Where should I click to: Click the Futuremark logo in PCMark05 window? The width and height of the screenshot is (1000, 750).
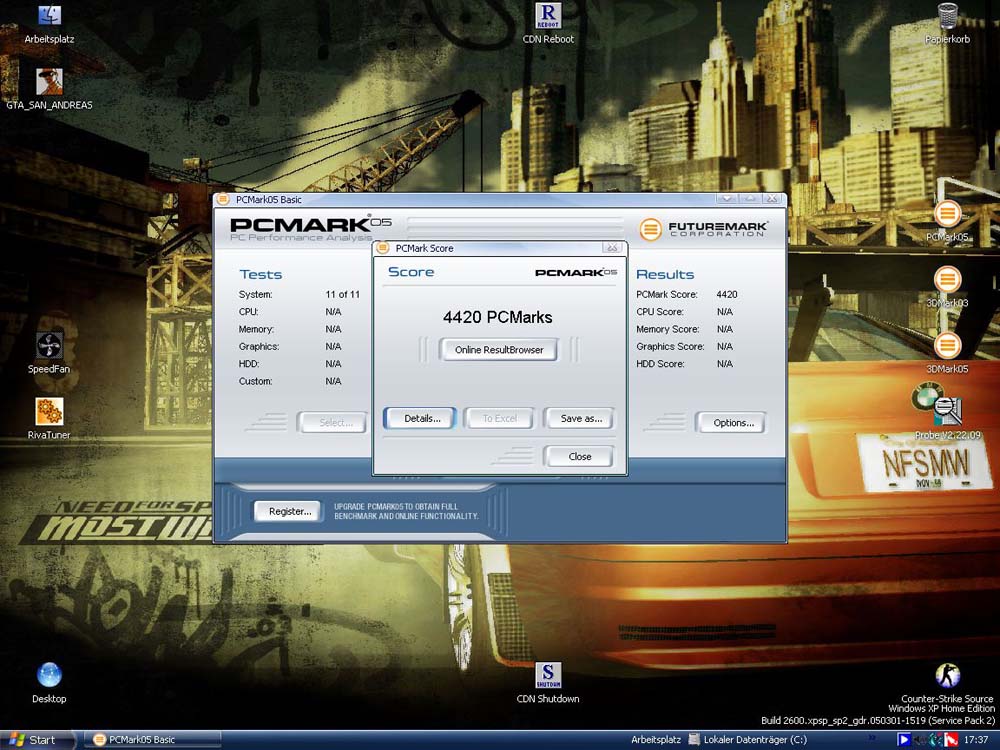(703, 229)
